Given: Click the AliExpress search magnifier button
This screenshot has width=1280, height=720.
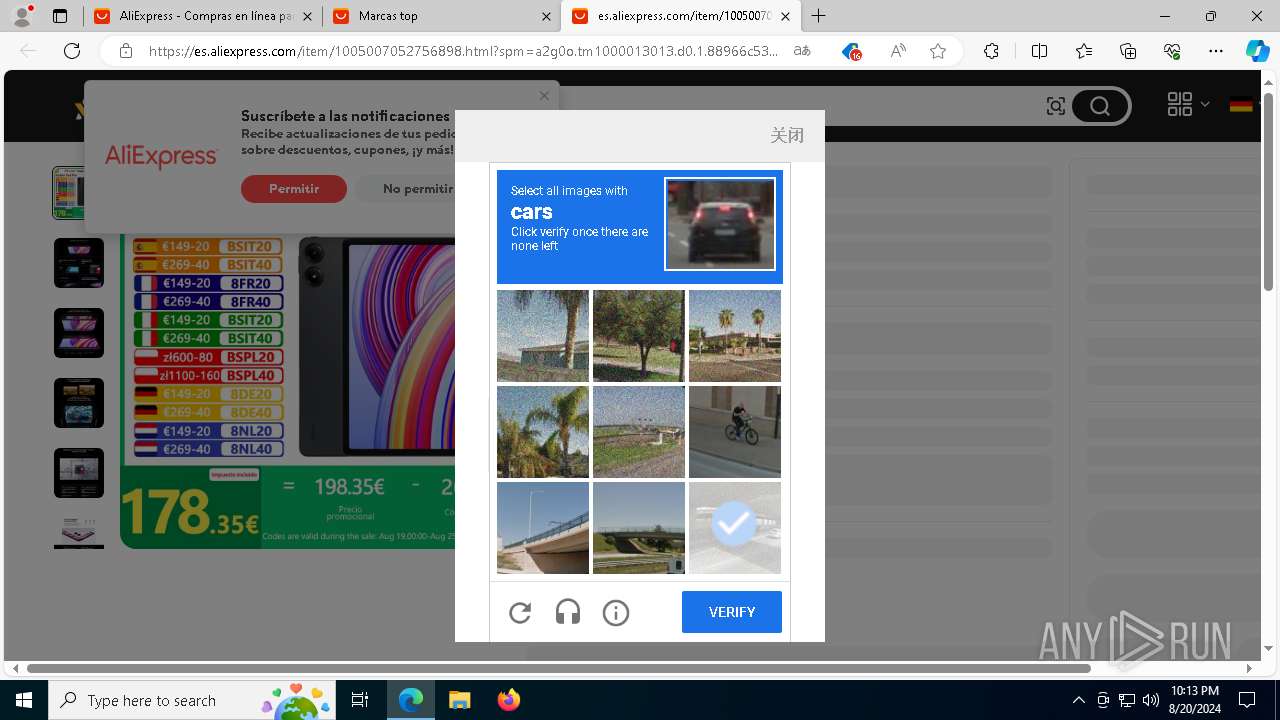Looking at the screenshot, I should (1100, 106).
